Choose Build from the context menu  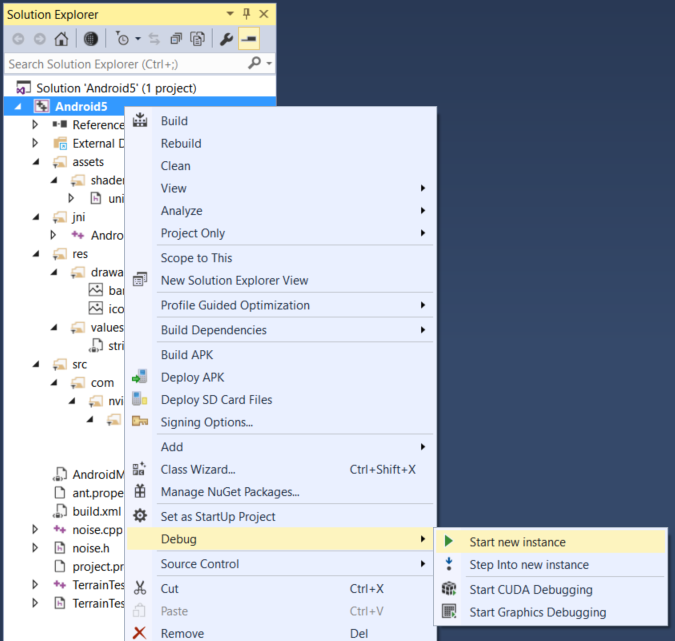pyautogui.click(x=281, y=121)
